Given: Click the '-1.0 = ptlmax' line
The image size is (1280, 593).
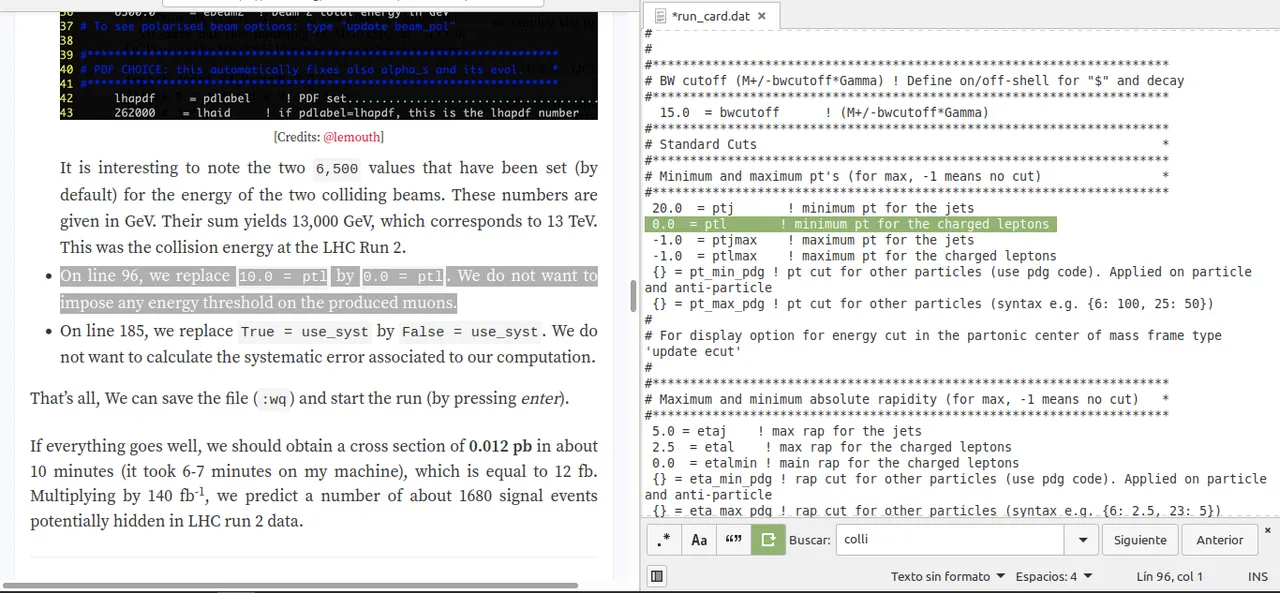Looking at the screenshot, I should point(853,256).
